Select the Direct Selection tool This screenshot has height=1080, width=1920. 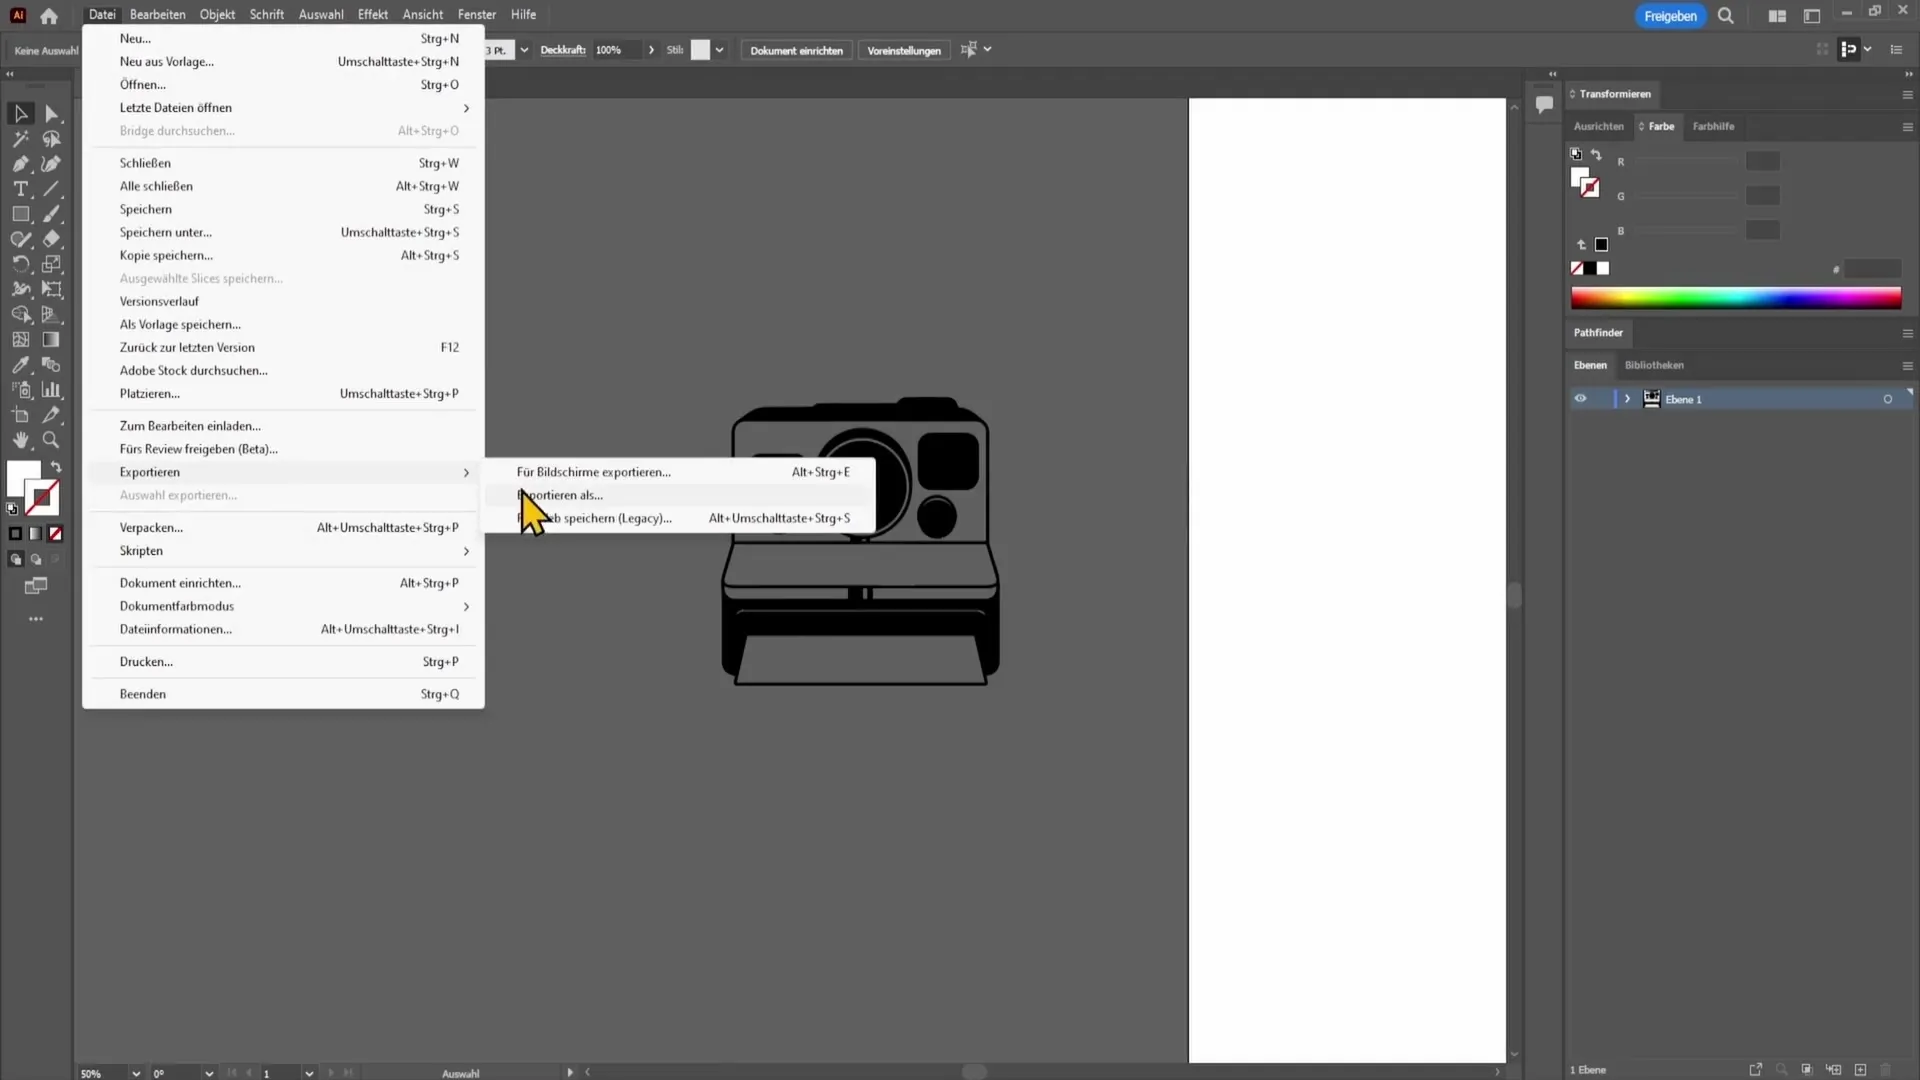pyautogui.click(x=52, y=114)
